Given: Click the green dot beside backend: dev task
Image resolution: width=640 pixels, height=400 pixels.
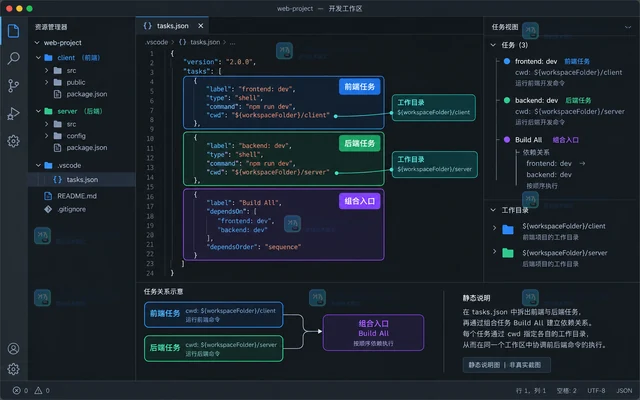Looking at the screenshot, I should pos(507,100).
